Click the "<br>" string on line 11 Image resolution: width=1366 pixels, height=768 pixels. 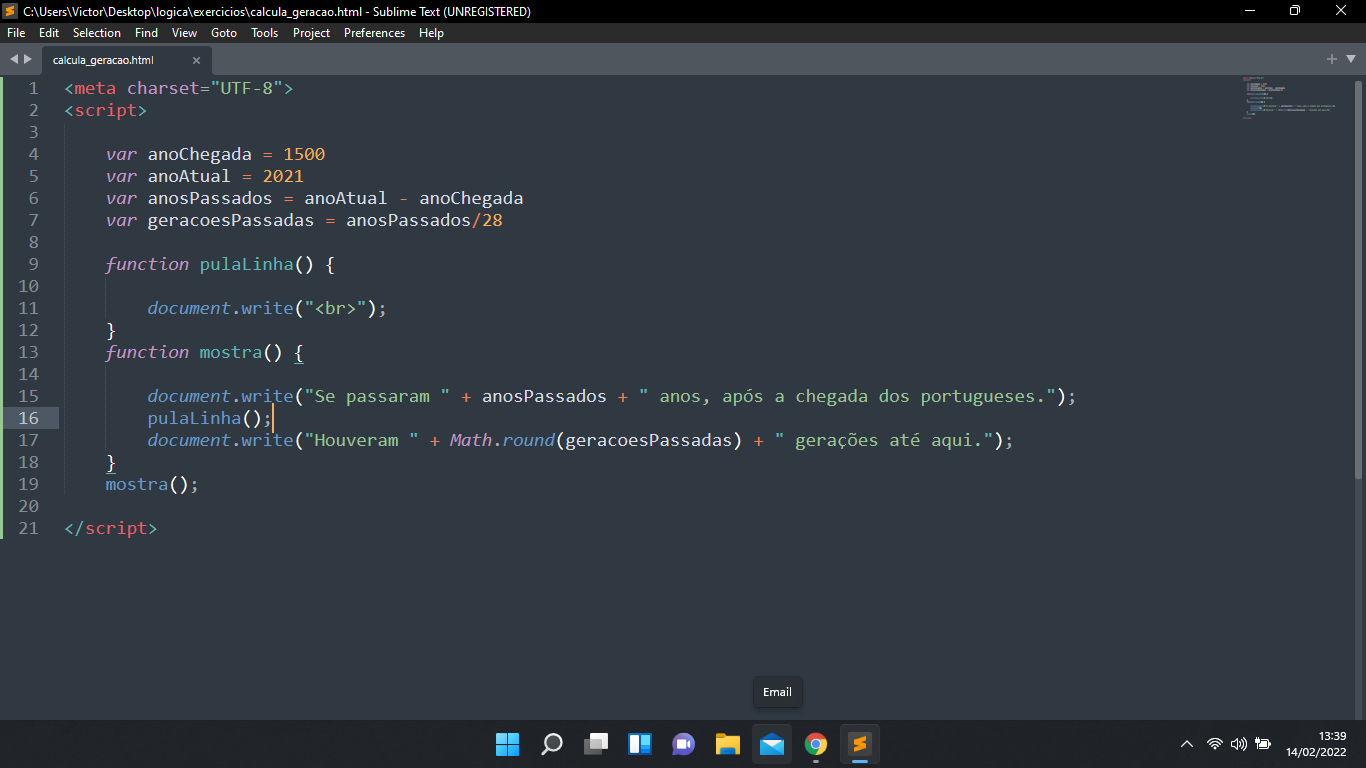[x=335, y=308]
